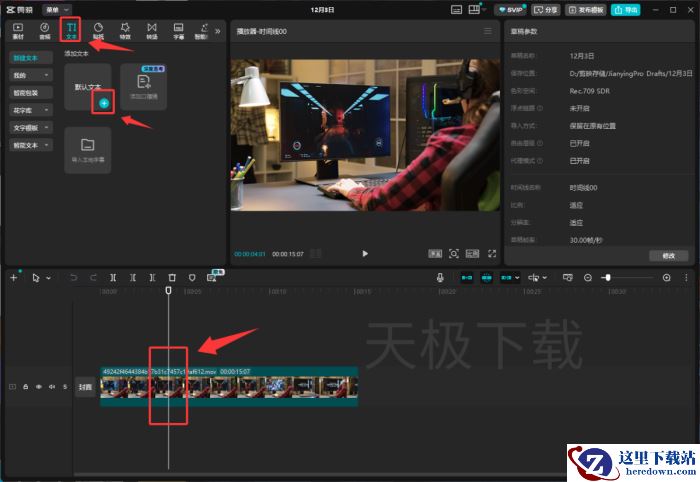Viewport: 700px width, 482px height.
Task: Expand the 文字模板 category dropdown
Action: (x=31, y=128)
